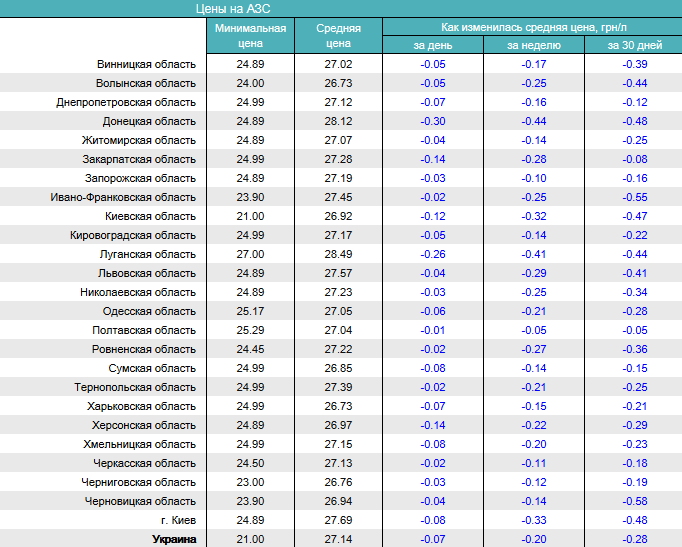Select the 'Украина' total row label
682x547 pixels.
click(173, 539)
